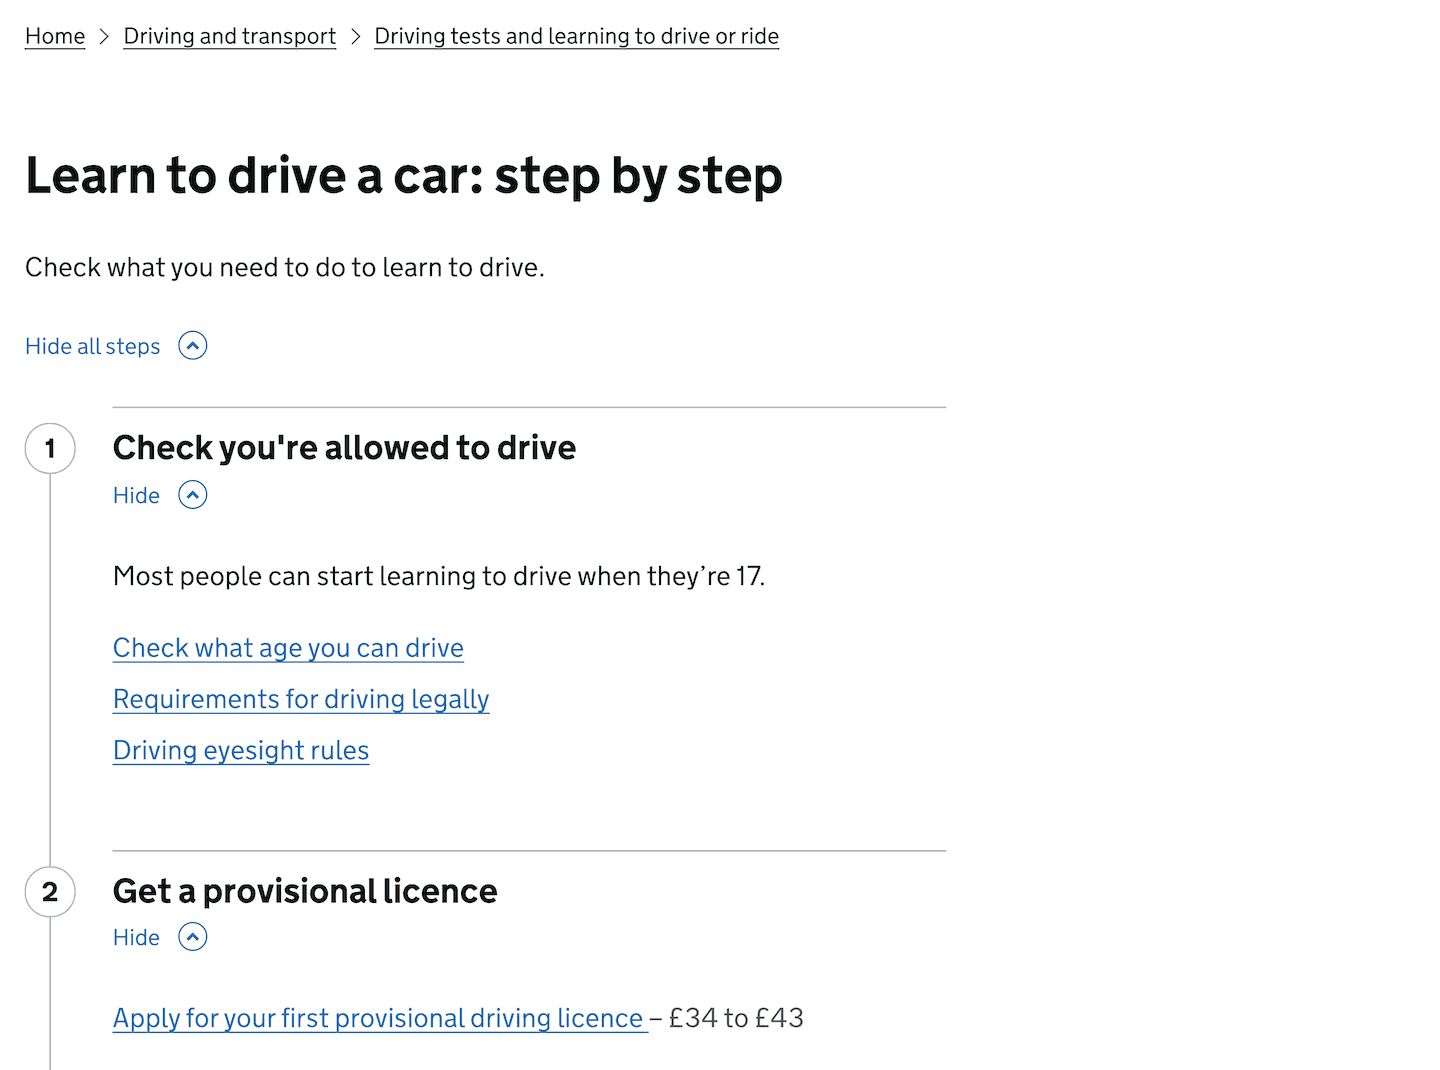Hide the Get a provisional licence step
The image size is (1440, 1070).
click(x=137, y=937)
